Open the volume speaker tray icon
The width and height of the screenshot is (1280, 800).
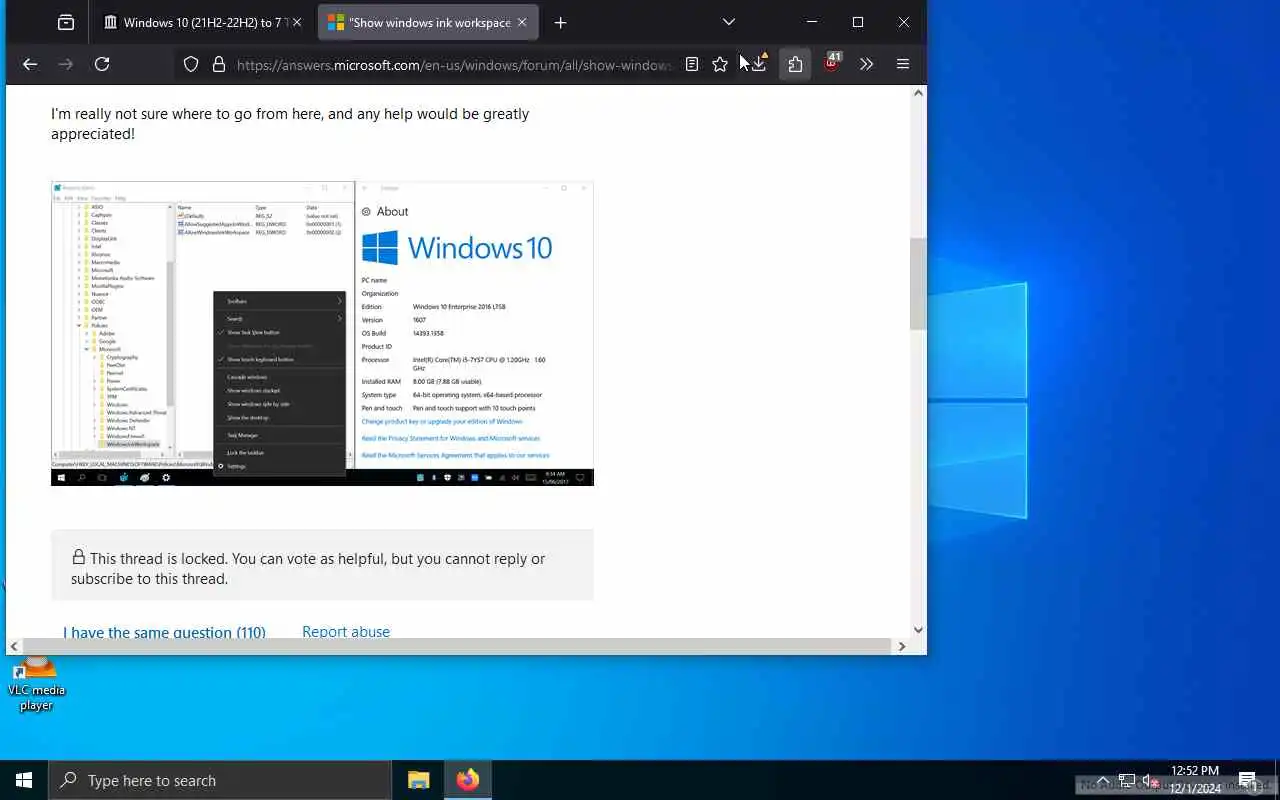point(1150,780)
